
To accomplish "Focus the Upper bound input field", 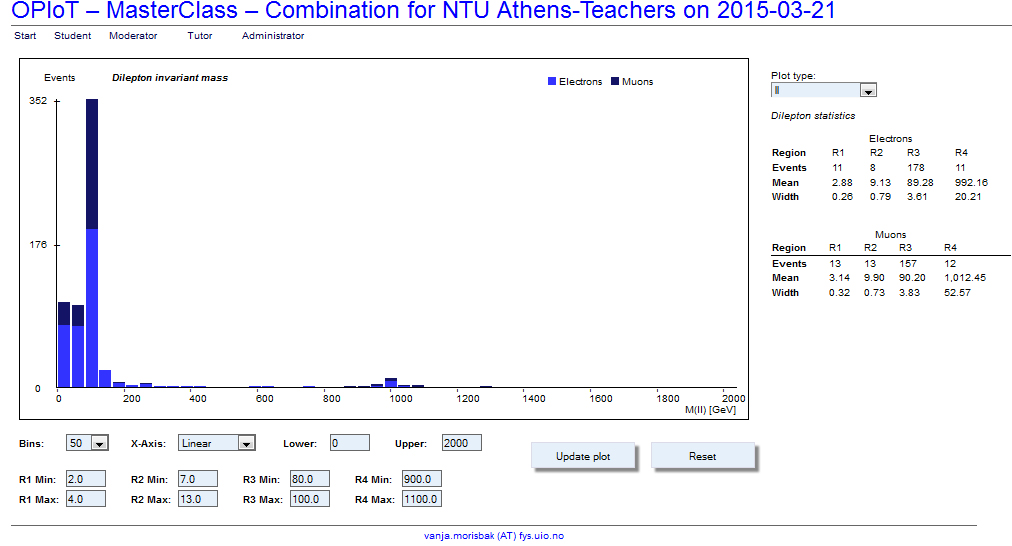I will [x=461, y=443].
